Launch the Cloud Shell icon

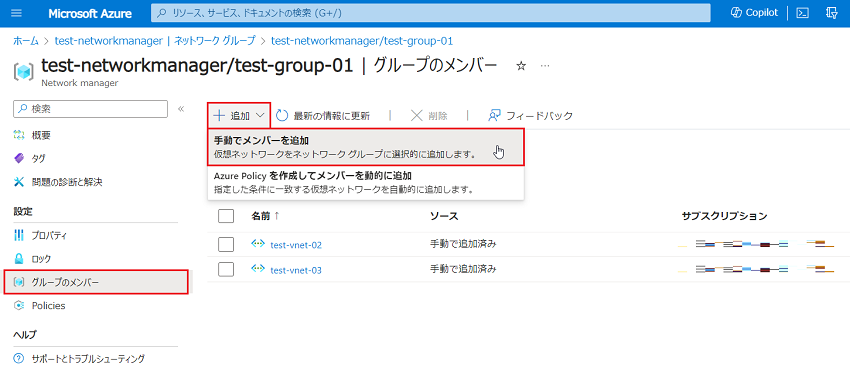point(802,13)
